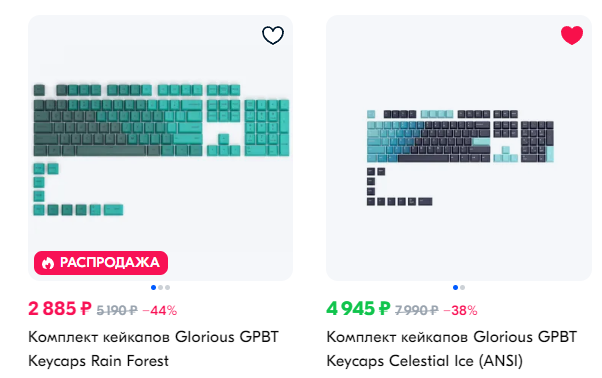Click the РАСПРОДАЖА sale badge label

pyautogui.click(x=109, y=262)
